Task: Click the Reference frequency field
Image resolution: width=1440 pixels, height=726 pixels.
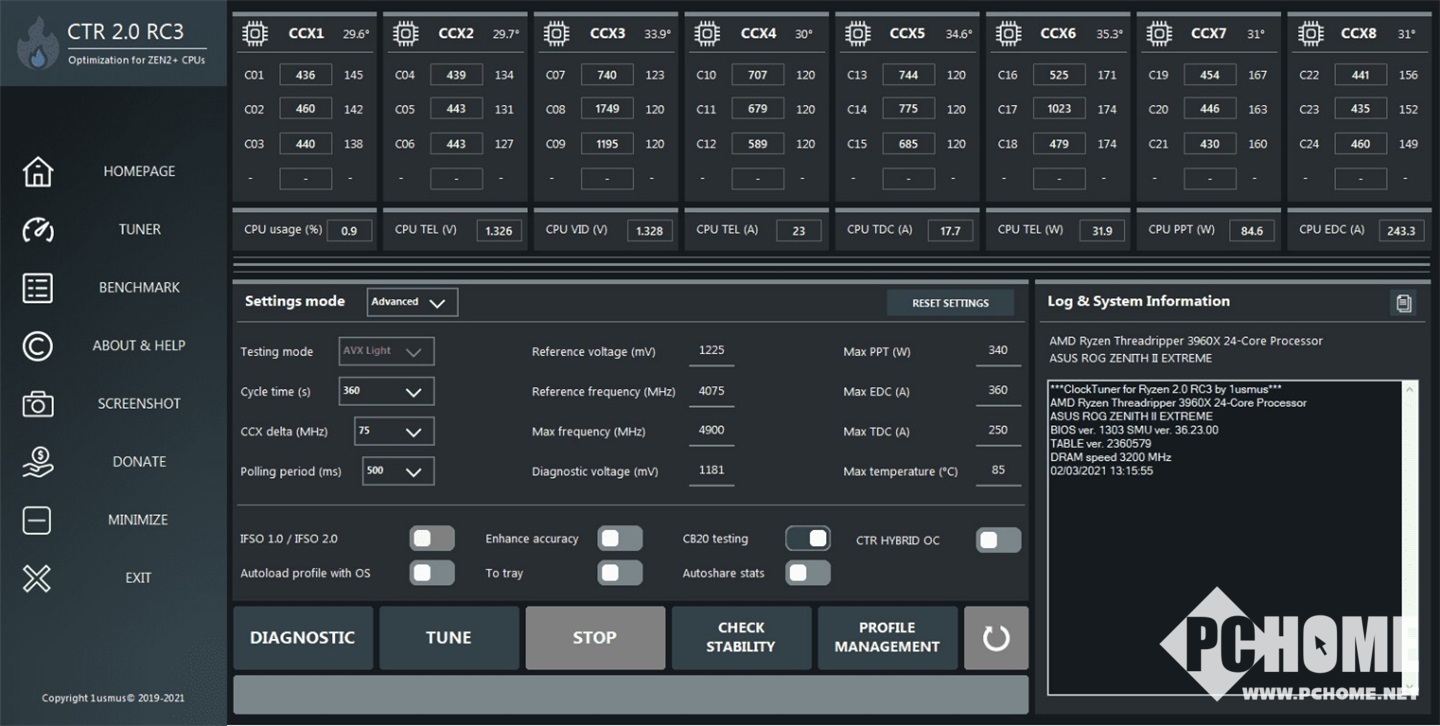Action: [712, 391]
